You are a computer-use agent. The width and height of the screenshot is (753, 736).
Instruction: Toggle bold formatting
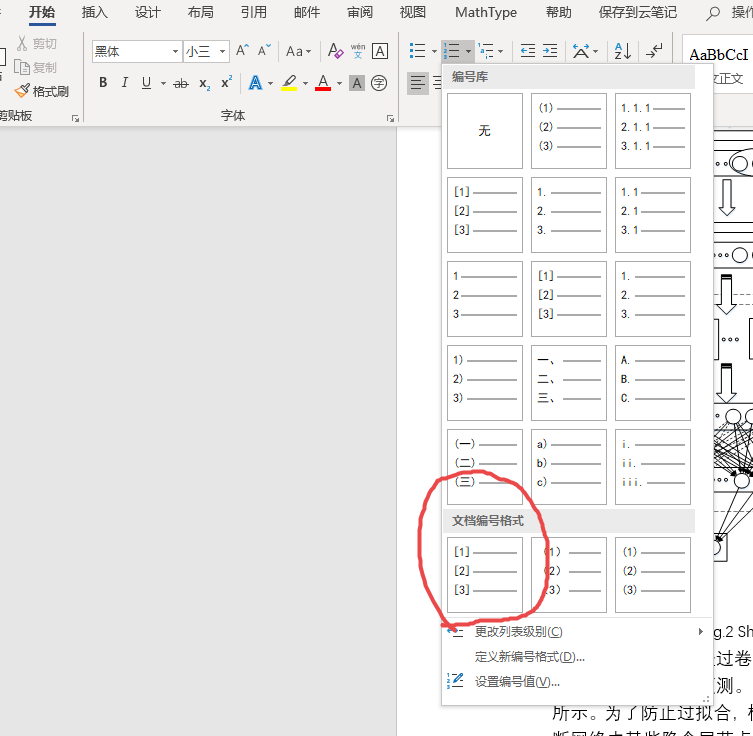click(103, 83)
